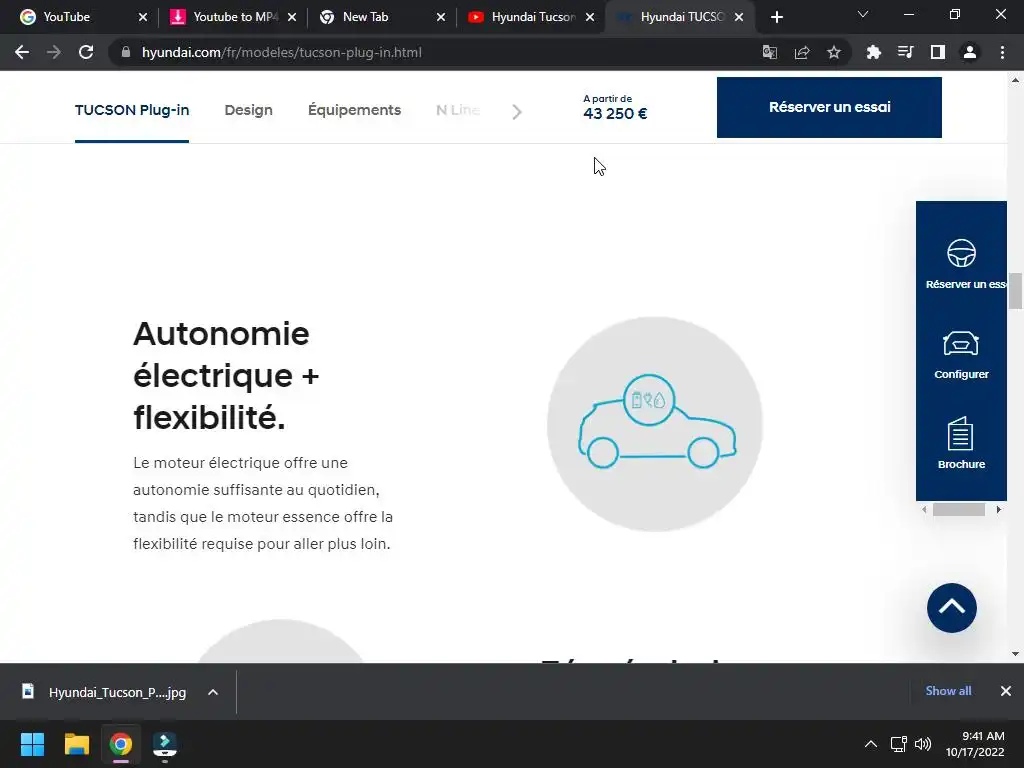Open the Google Translate page icon
This screenshot has width=1024, height=768.
point(770,52)
